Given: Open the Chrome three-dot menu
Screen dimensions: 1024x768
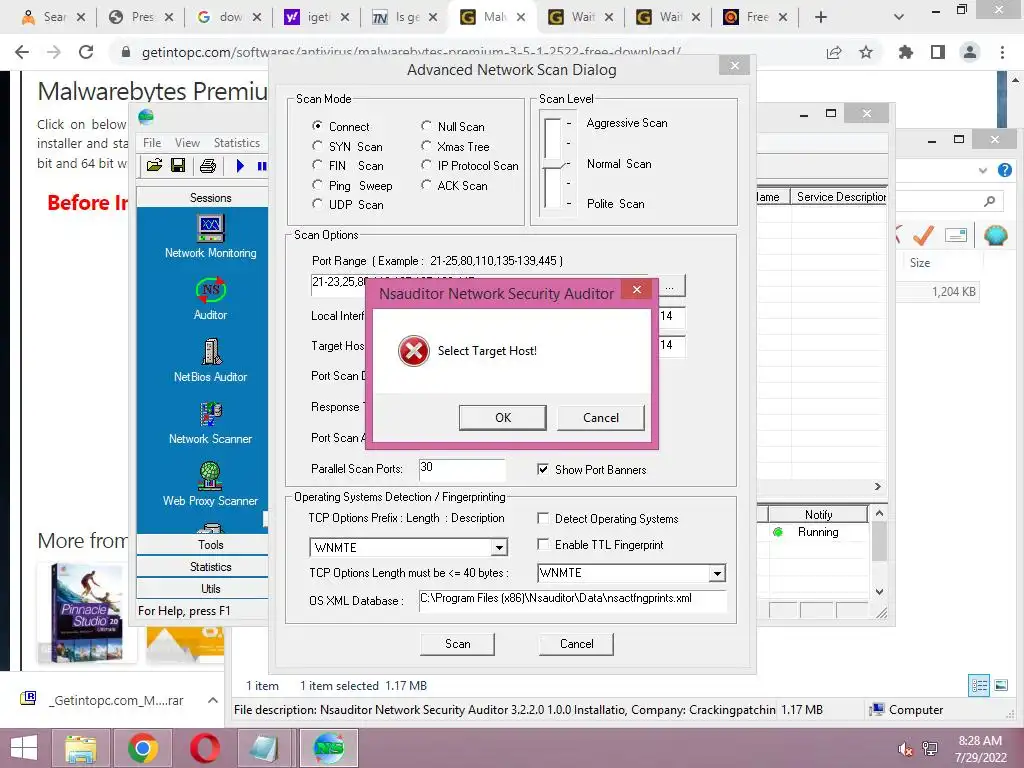Looking at the screenshot, I should pyautogui.click(x=1002, y=52).
